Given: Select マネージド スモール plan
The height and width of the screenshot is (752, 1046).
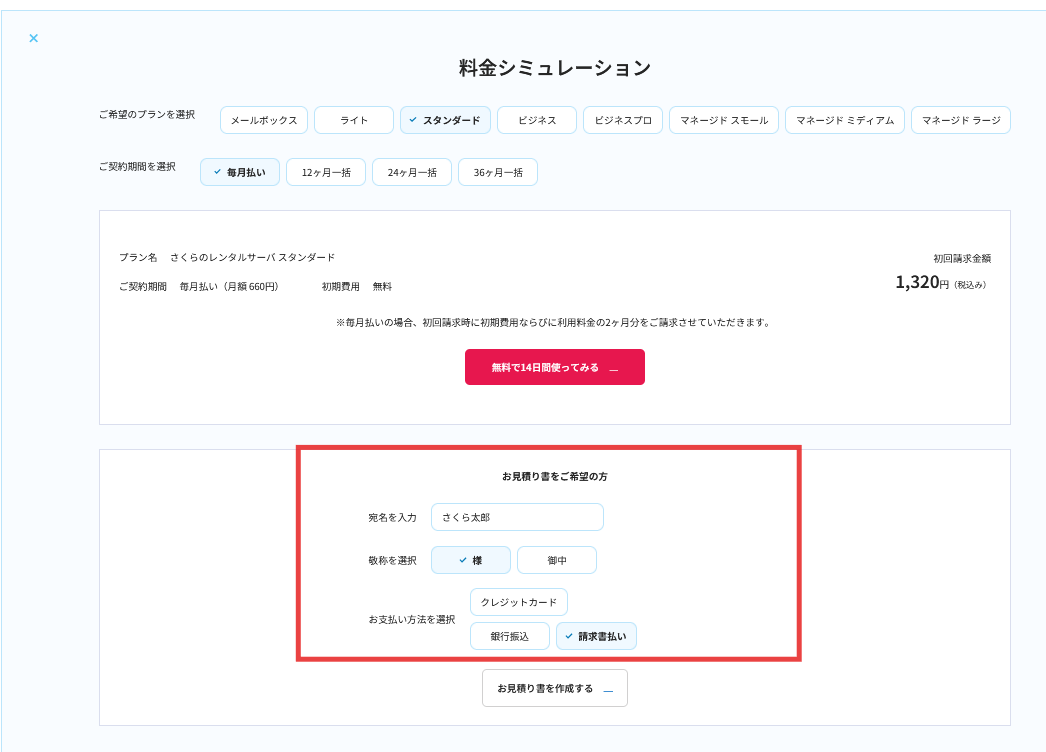Looking at the screenshot, I should 724,120.
